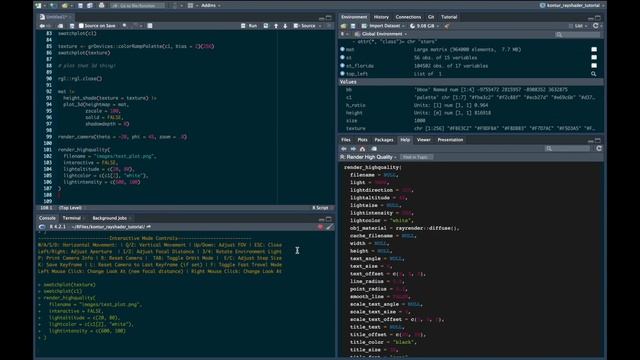Run the current line with Run button
640x360 pixels.
(249, 26)
